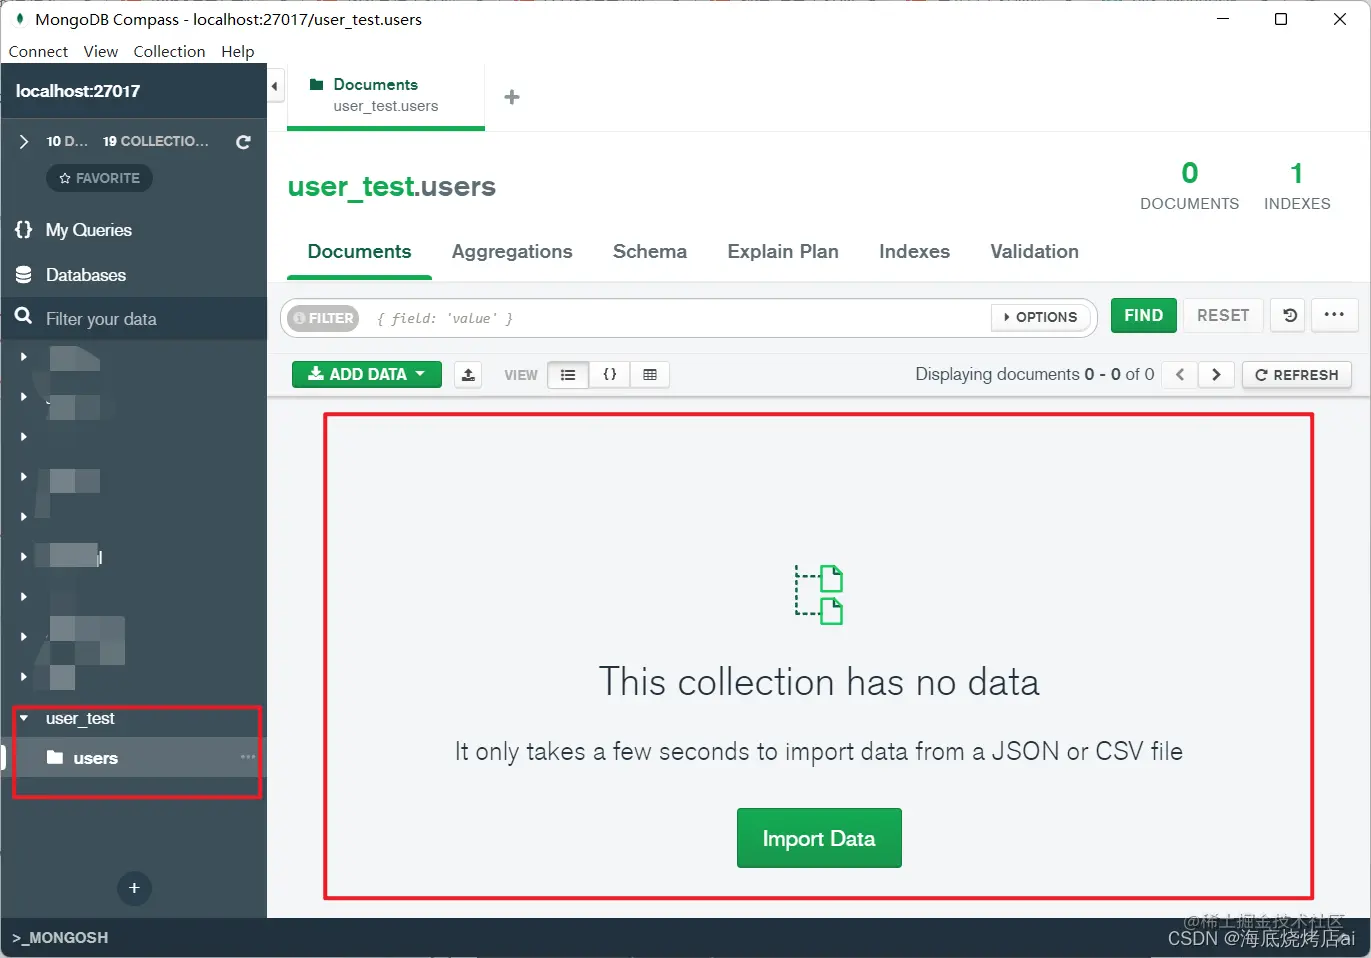Expand the connection info chevron

[x=24, y=142]
